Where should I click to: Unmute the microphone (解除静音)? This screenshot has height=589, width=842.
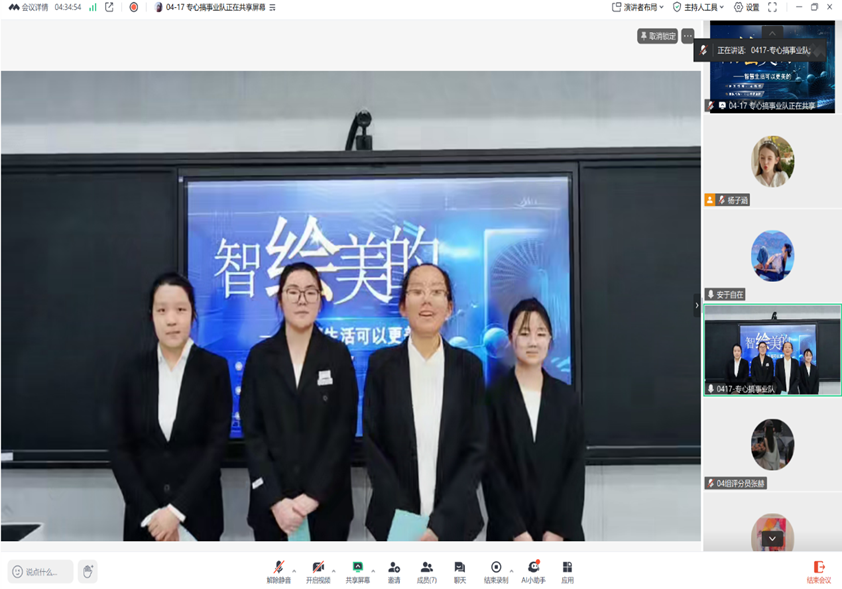tap(278, 572)
